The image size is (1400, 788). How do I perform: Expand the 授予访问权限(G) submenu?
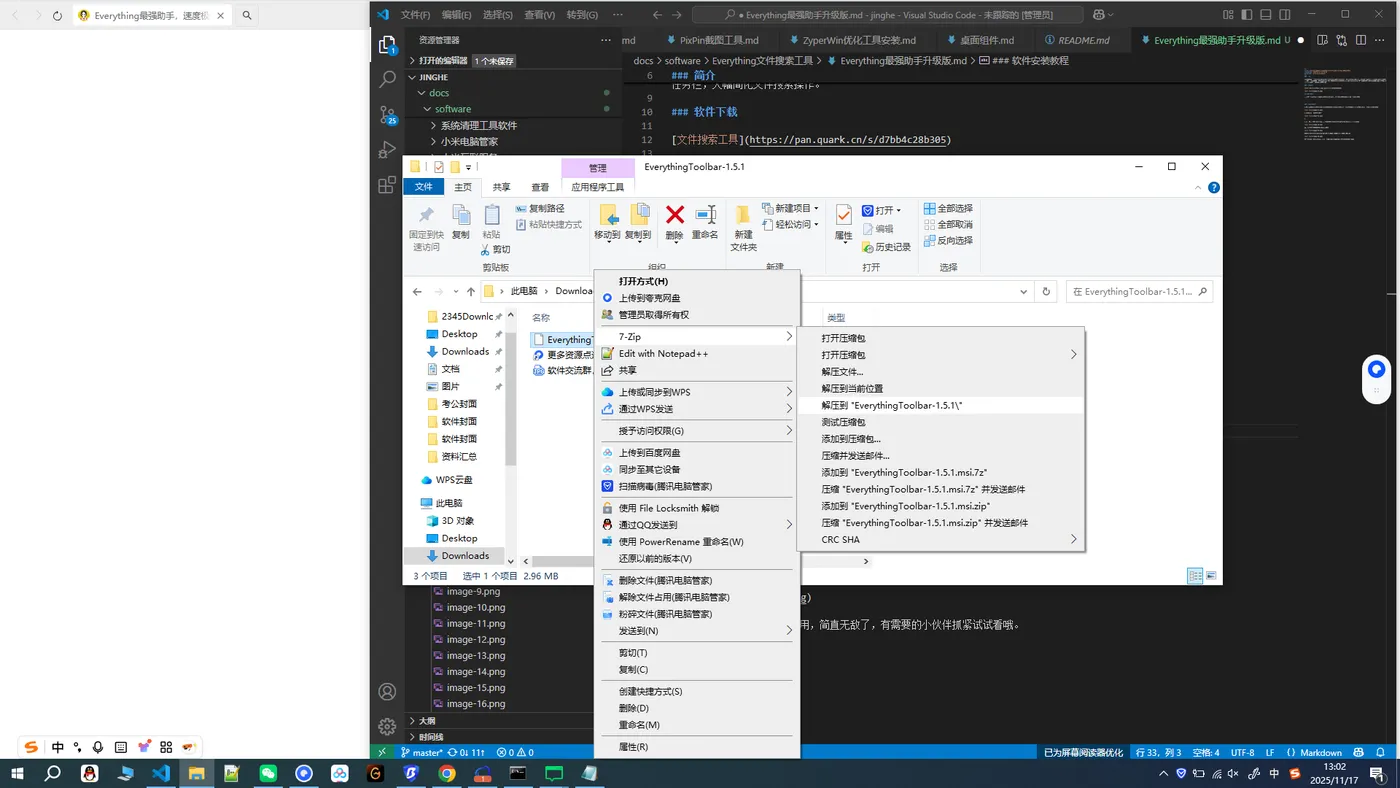pos(697,431)
